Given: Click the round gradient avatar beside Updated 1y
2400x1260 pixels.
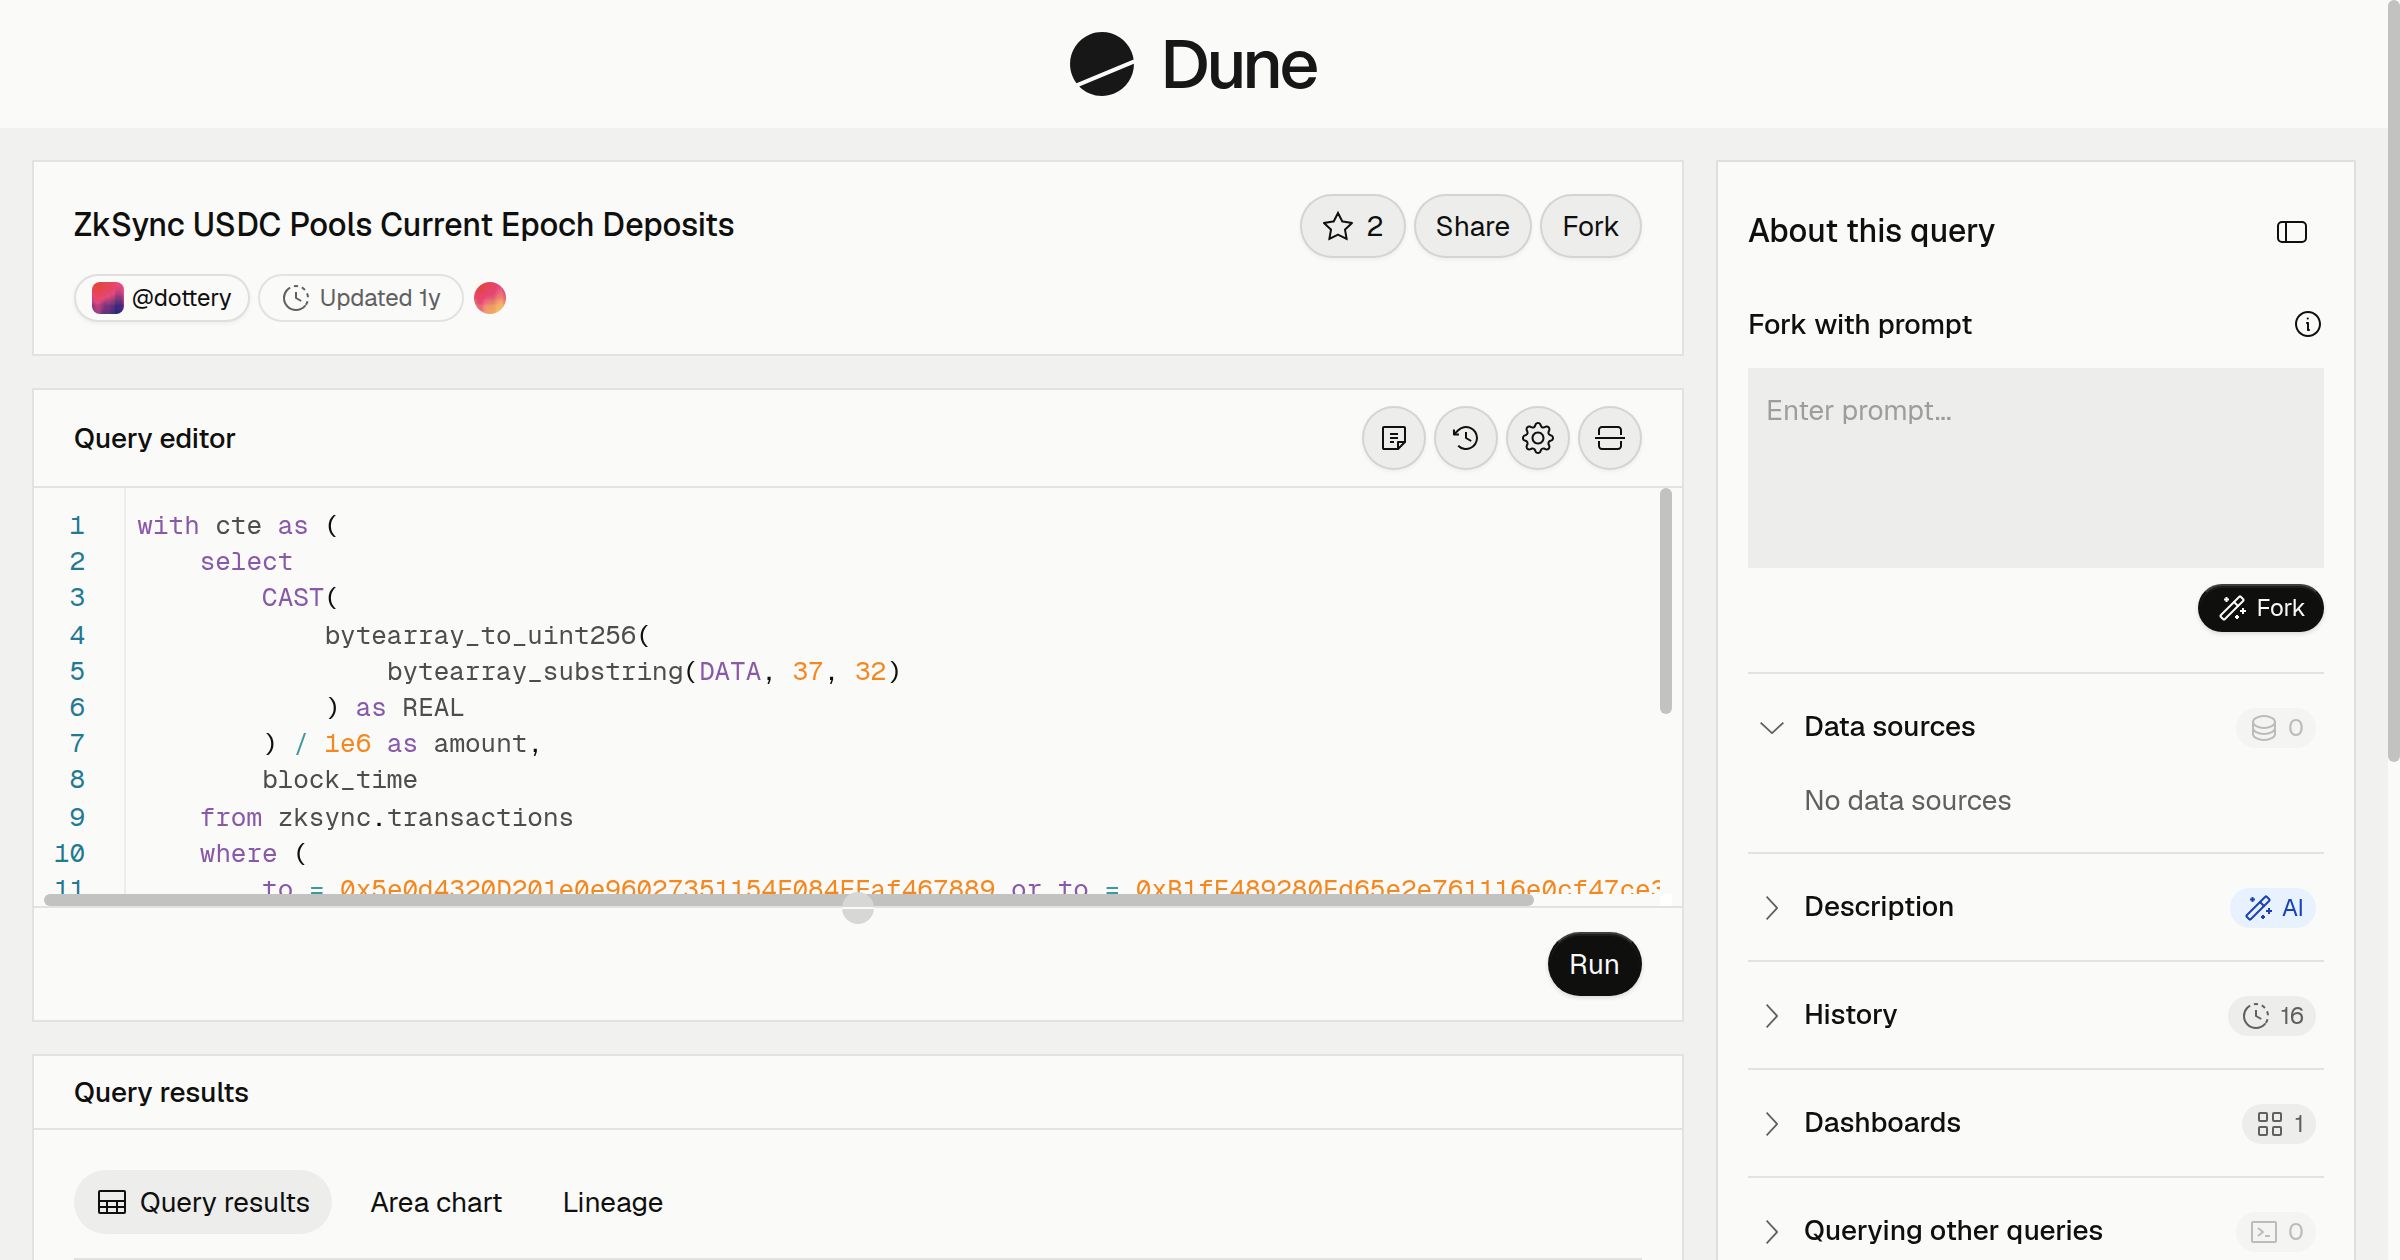Looking at the screenshot, I should (489, 298).
